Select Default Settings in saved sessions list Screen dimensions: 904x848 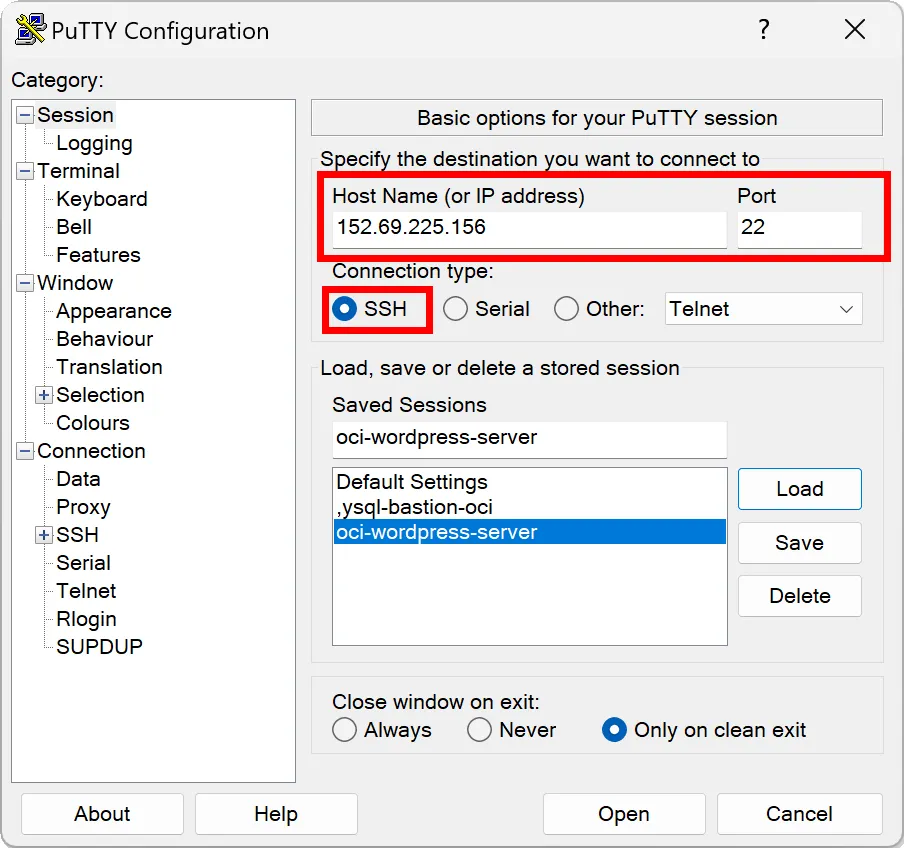[x=412, y=482]
